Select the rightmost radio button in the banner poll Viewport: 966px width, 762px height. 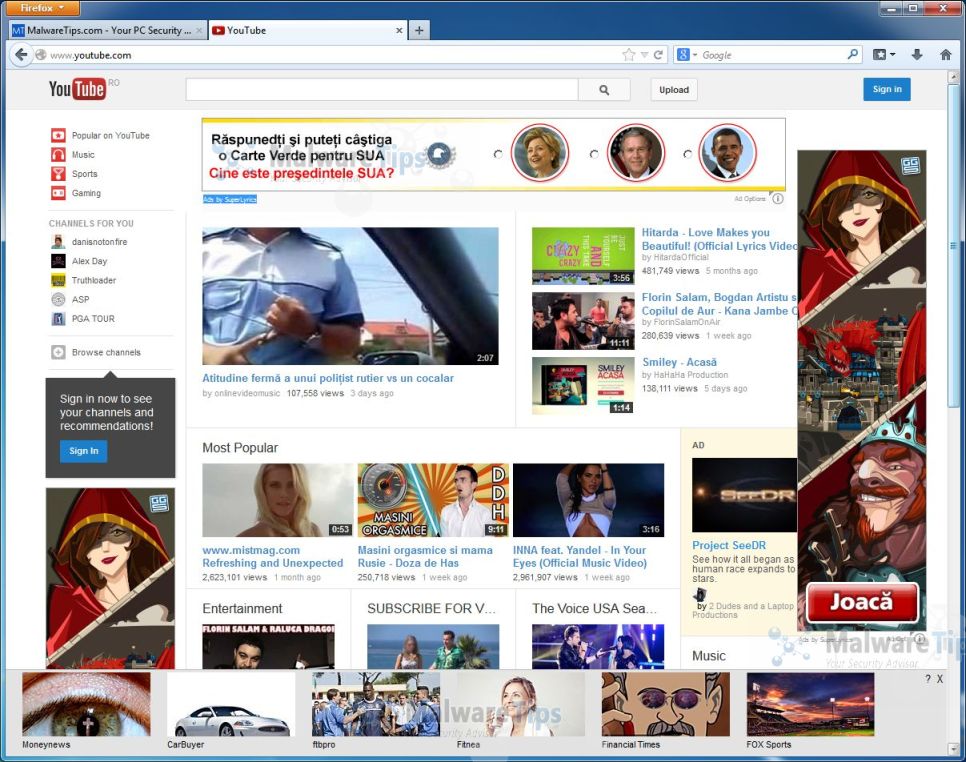click(x=688, y=154)
